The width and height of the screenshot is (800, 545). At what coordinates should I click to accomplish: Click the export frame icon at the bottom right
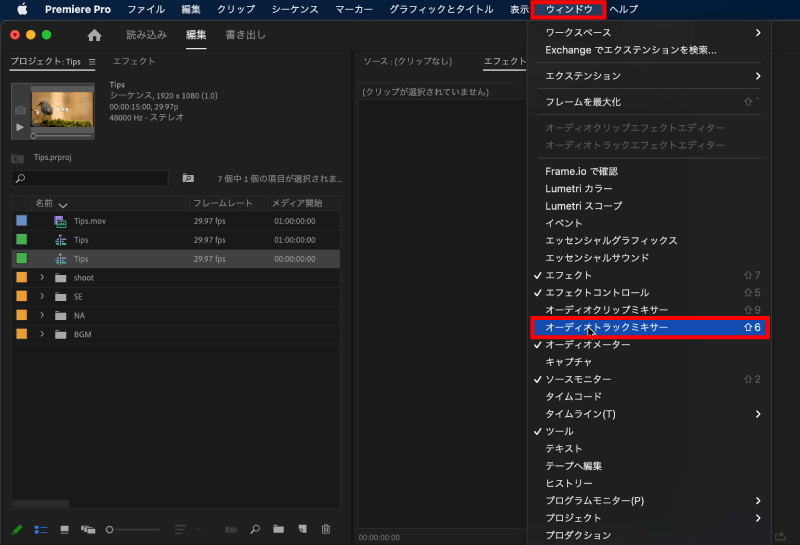(x=780, y=536)
